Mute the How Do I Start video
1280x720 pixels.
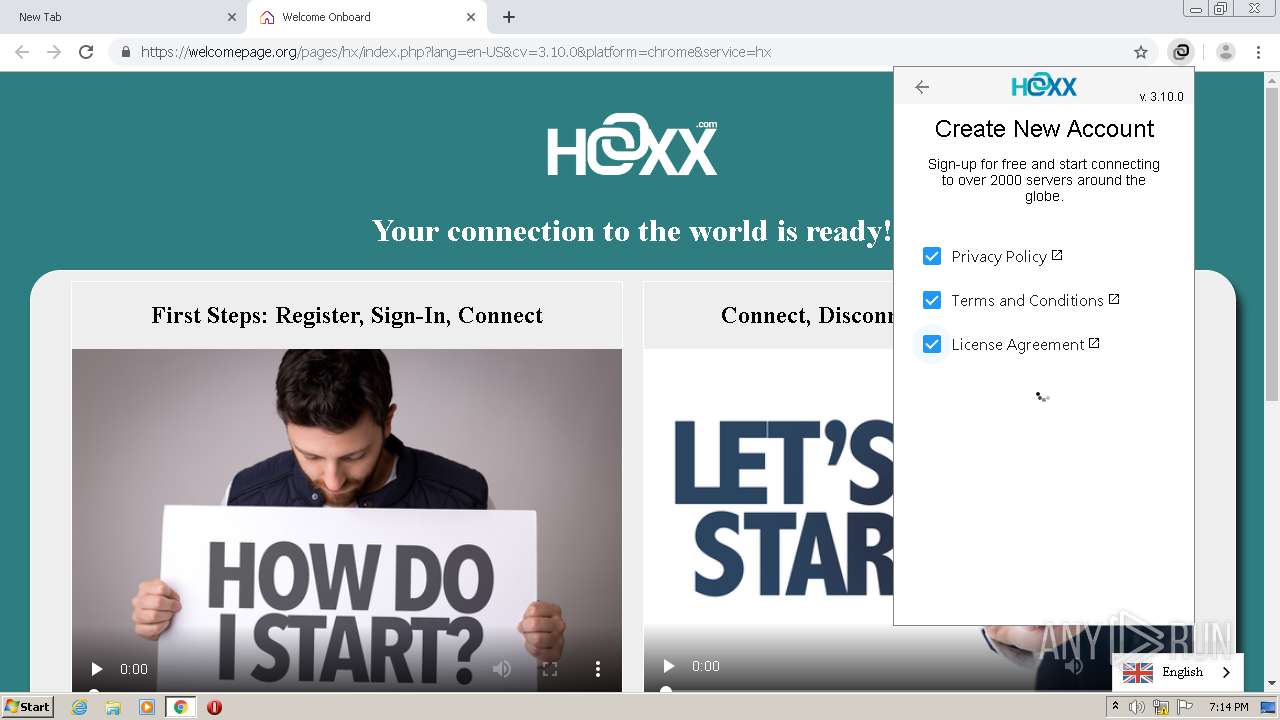point(502,669)
